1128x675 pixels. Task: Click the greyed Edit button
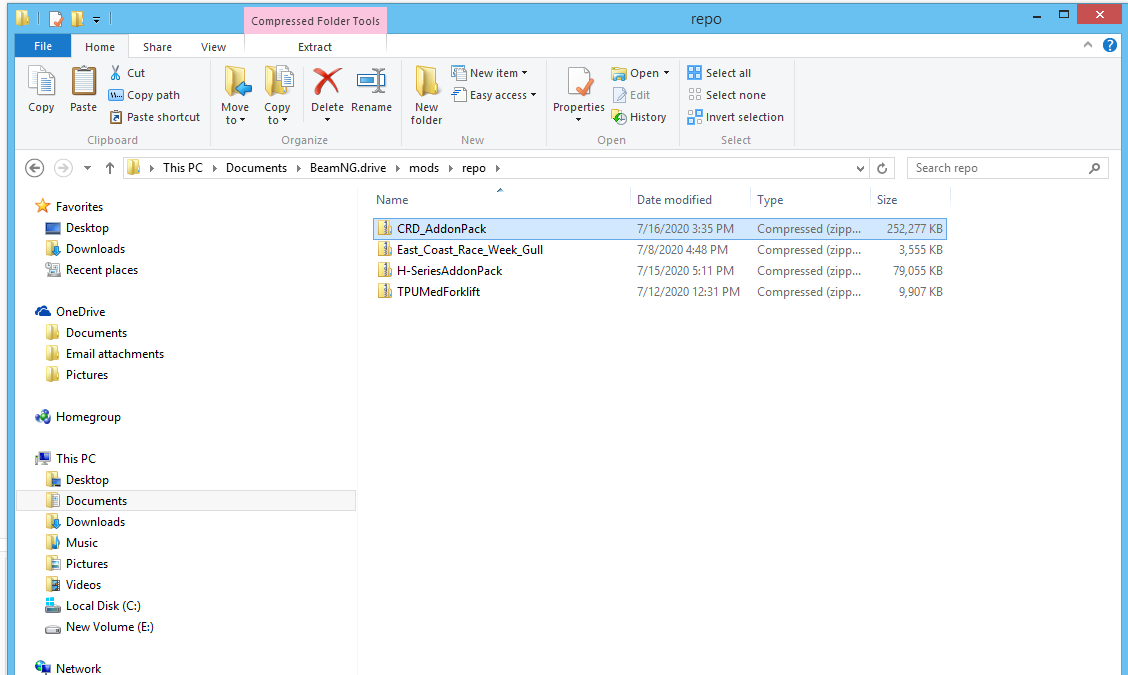(x=632, y=95)
